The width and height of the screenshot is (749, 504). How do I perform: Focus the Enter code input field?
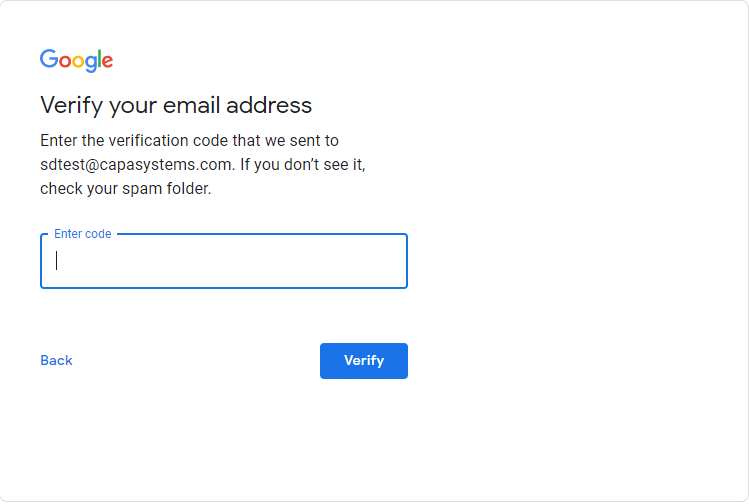224,261
